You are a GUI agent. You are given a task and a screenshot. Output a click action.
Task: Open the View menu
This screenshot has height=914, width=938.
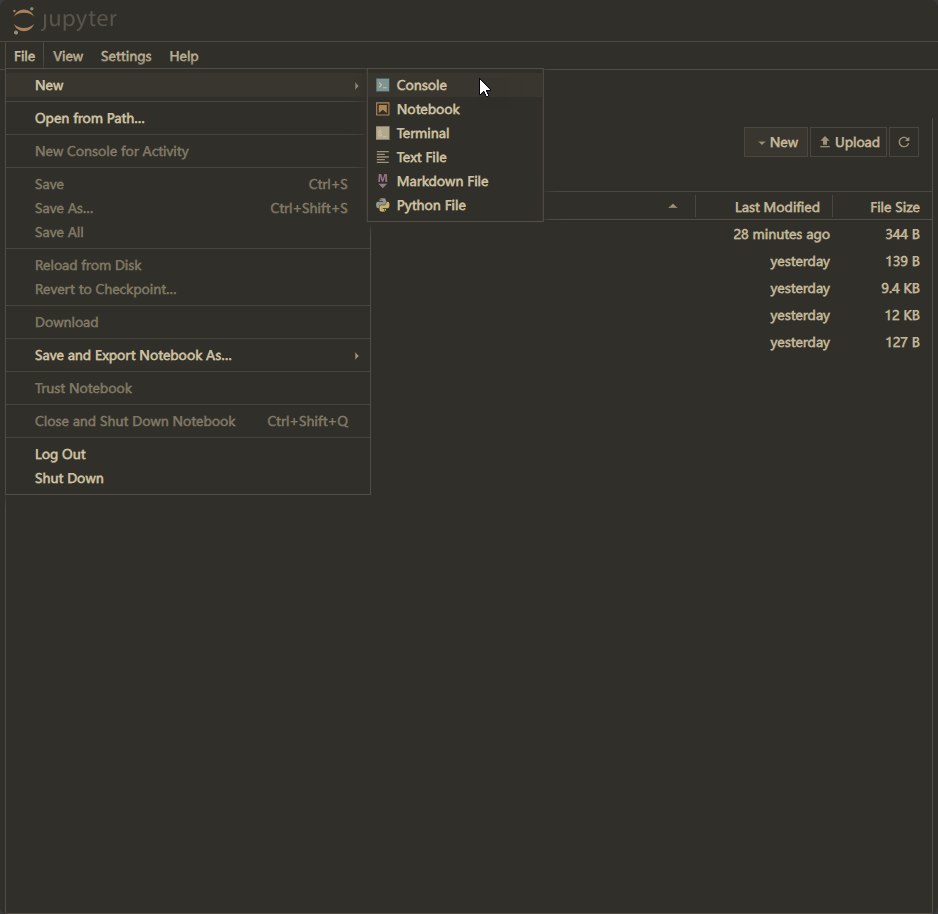tap(68, 56)
